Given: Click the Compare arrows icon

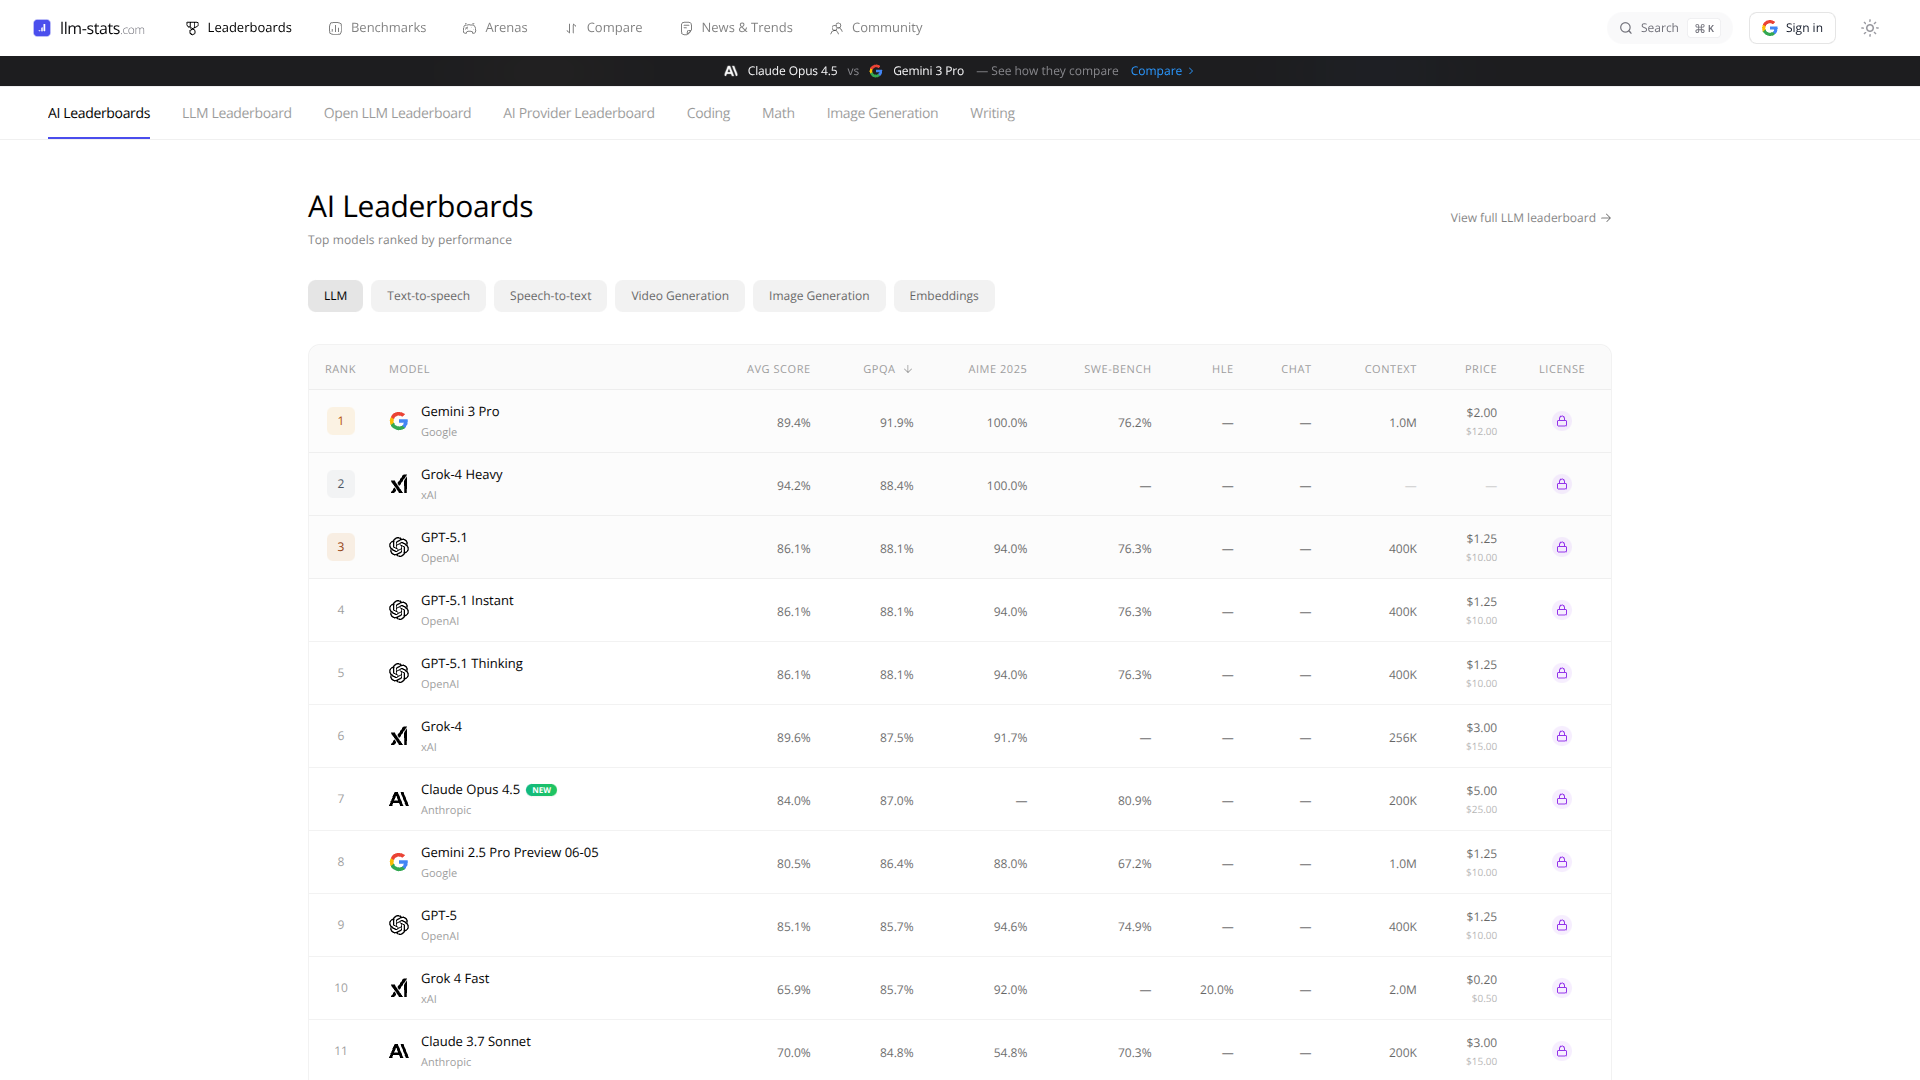Looking at the screenshot, I should click(x=572, y=27).
